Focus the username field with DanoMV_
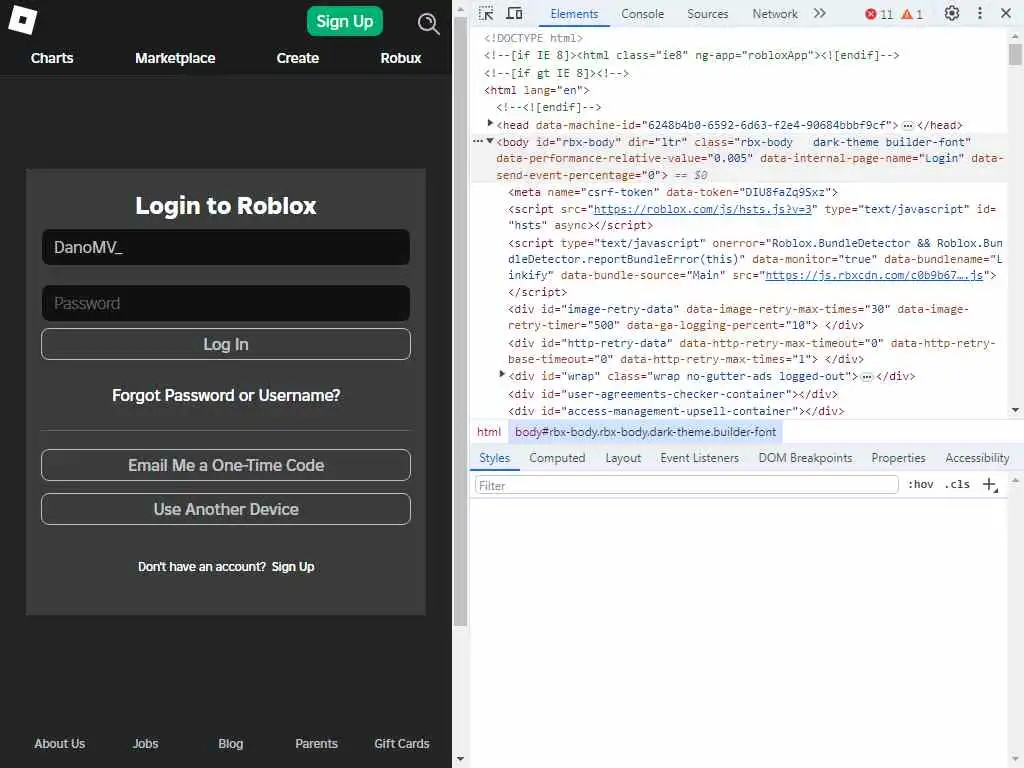The image size is (1024, 768). (226, 248)
